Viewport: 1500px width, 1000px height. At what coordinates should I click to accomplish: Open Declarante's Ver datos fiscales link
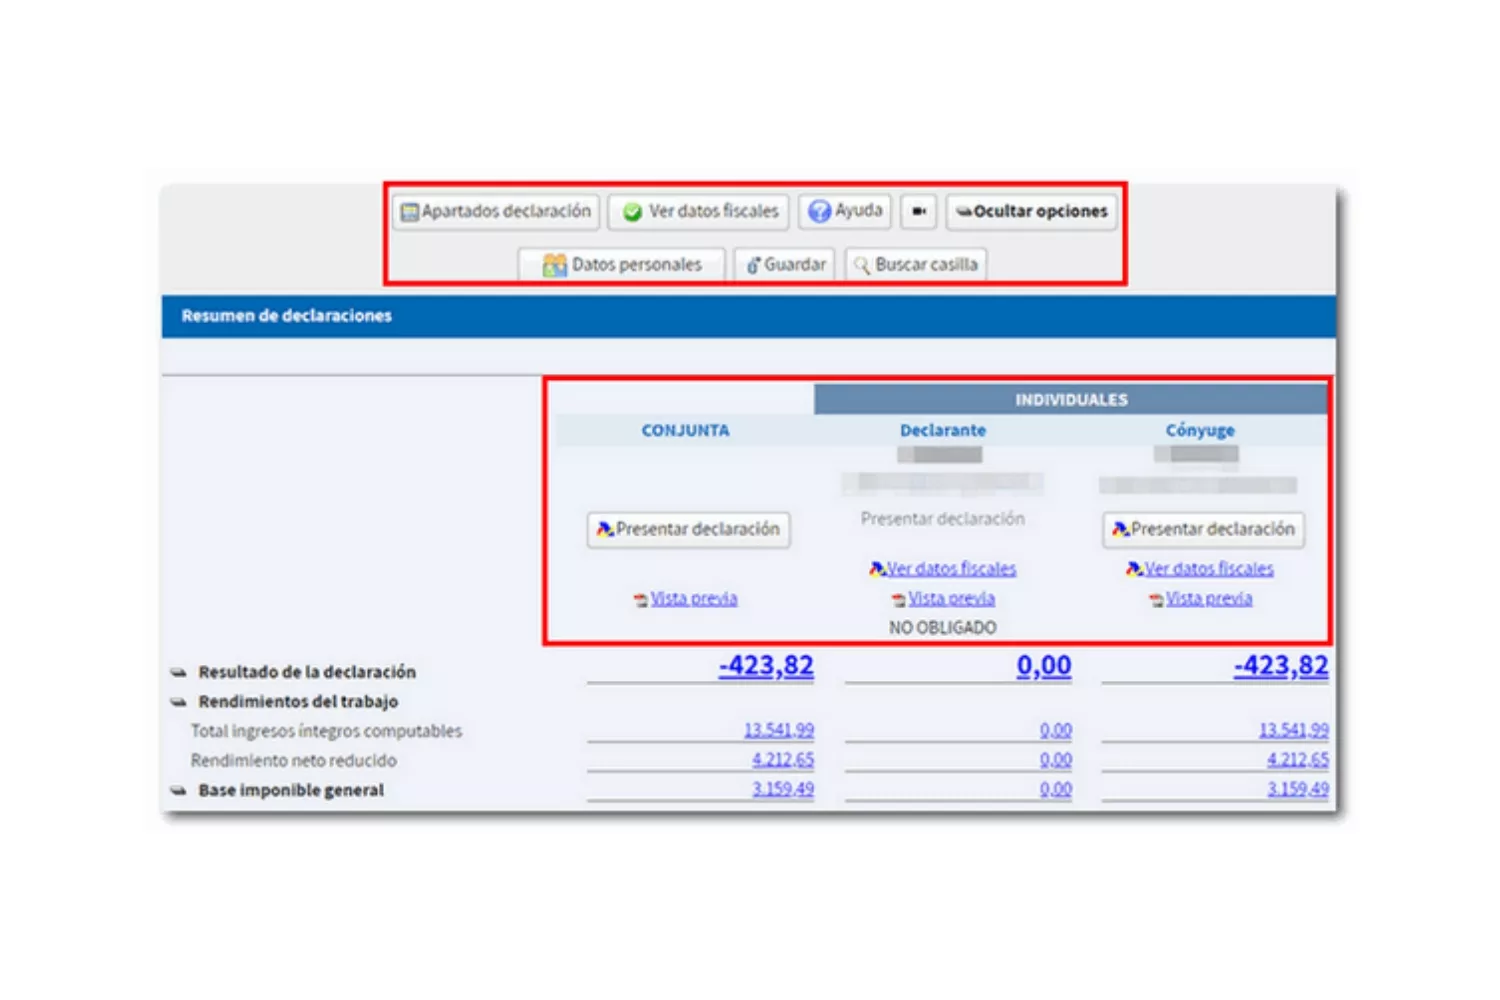[950, 569]
